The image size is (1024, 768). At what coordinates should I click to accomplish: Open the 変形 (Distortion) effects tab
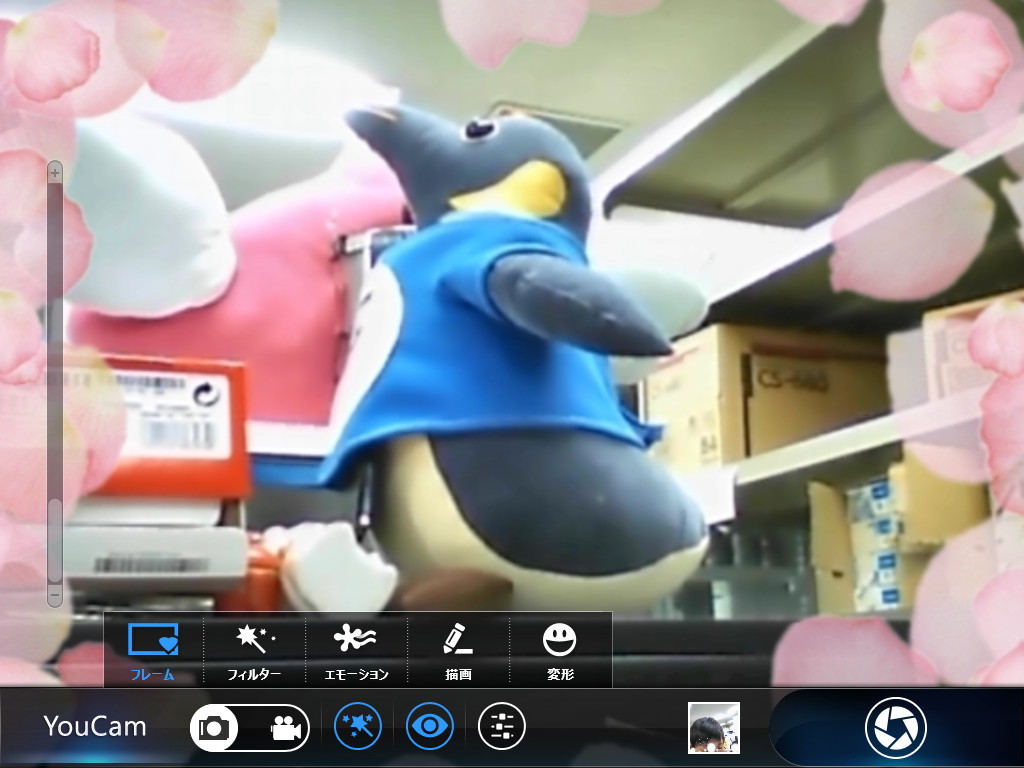click(x=560, y=650)
